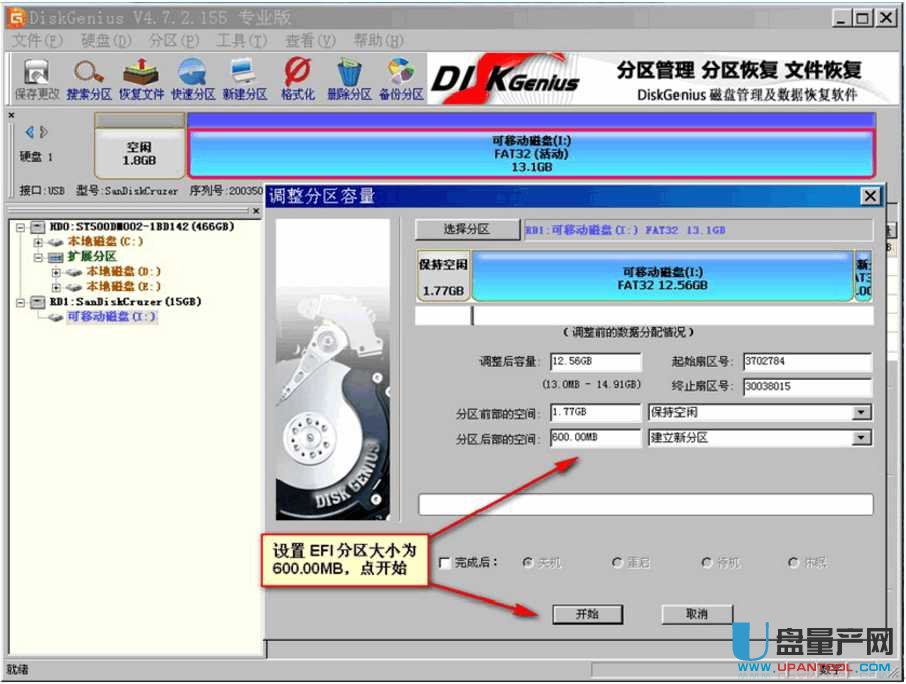Viewport: 906px width, 684px height.
Task: Click the 就绪 status bar text
Action: (x=17, y=670)
